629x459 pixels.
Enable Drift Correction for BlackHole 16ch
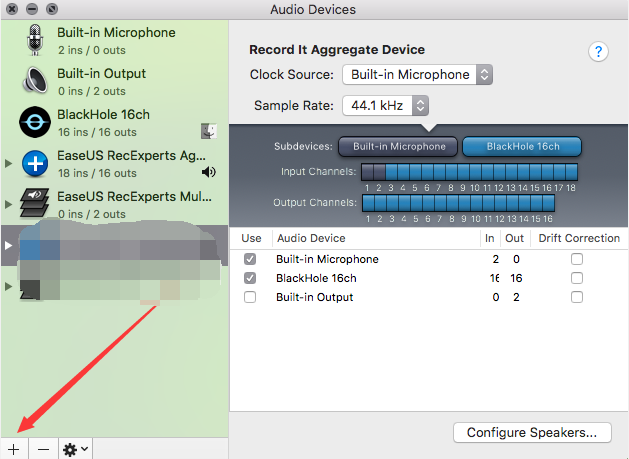(x=577, y=278)
